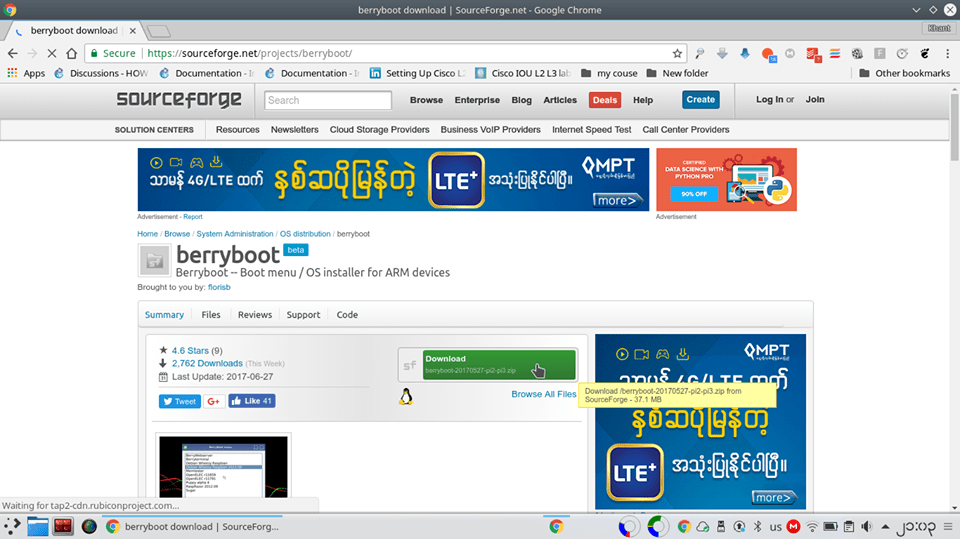Open the 'my couse' bookmarks folder

click(609, 73)
